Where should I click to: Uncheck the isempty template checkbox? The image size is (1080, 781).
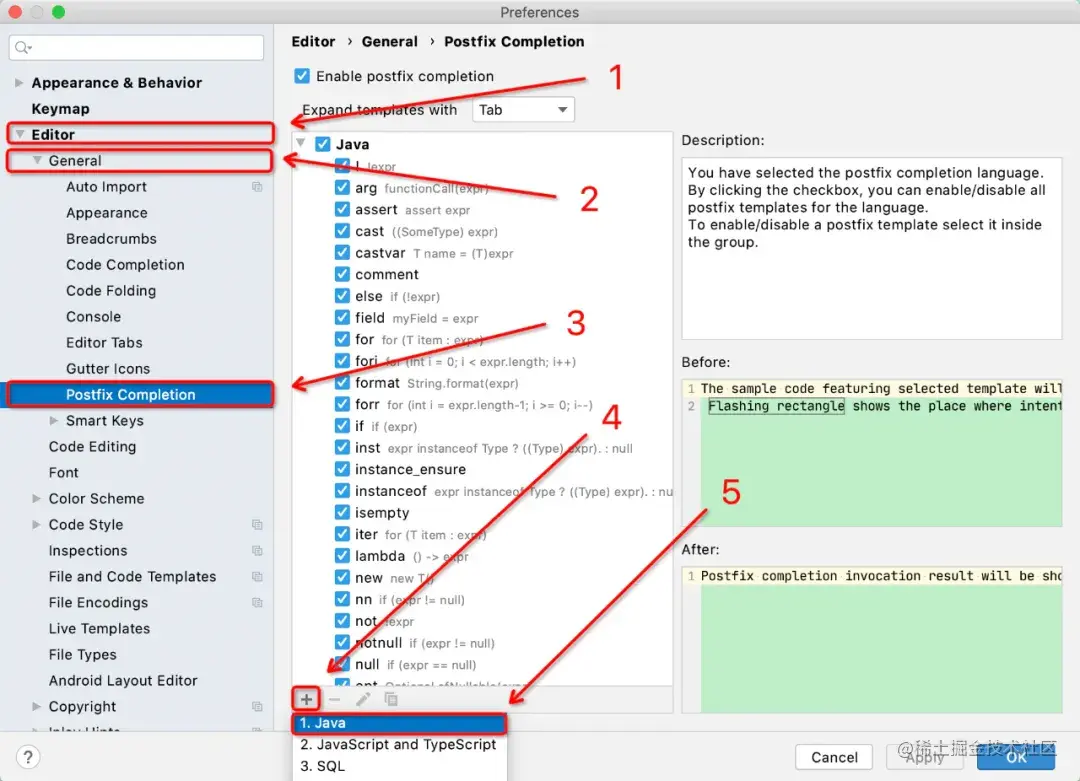(342, 512)
